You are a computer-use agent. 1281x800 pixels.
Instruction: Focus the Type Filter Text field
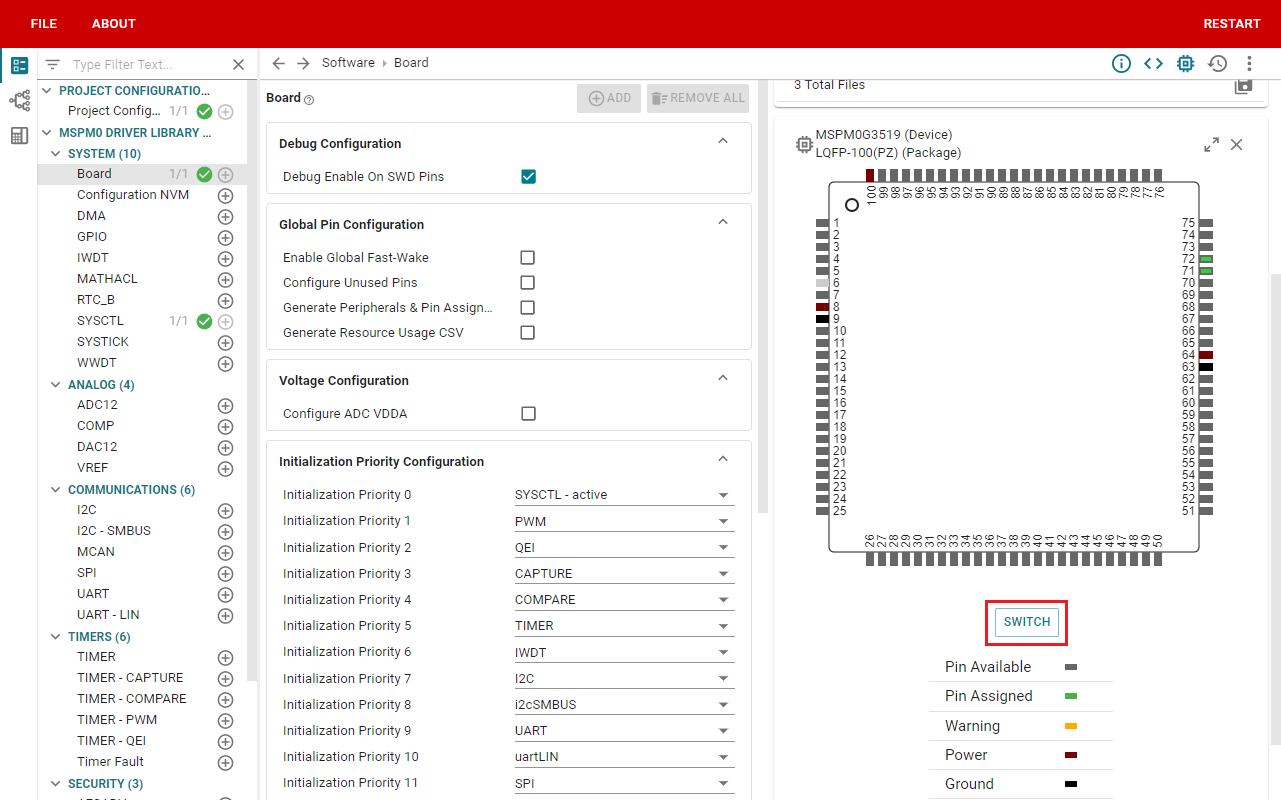click(148, 65)
